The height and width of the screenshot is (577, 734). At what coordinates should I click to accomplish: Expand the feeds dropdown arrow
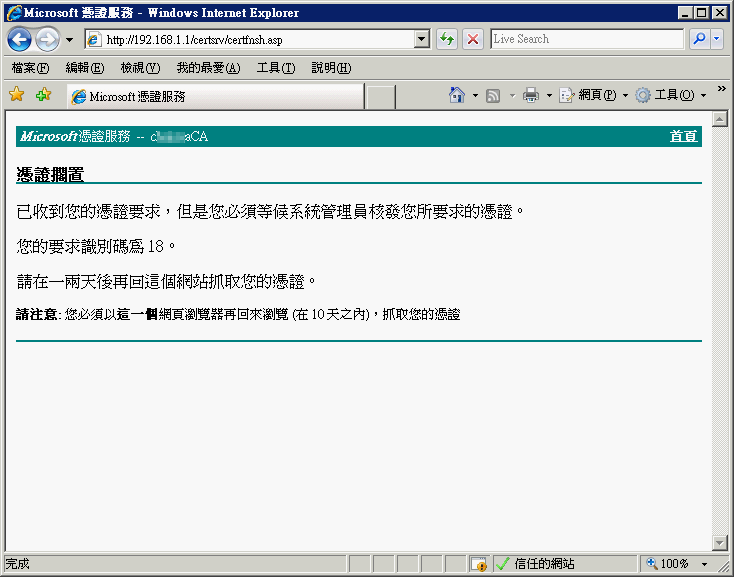tap(512, 95)
